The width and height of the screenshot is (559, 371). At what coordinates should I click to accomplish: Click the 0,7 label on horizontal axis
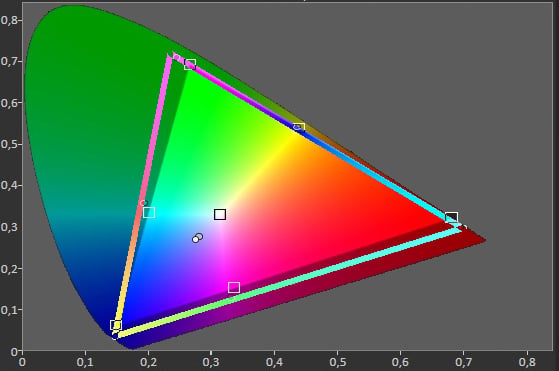click(463, 362)
